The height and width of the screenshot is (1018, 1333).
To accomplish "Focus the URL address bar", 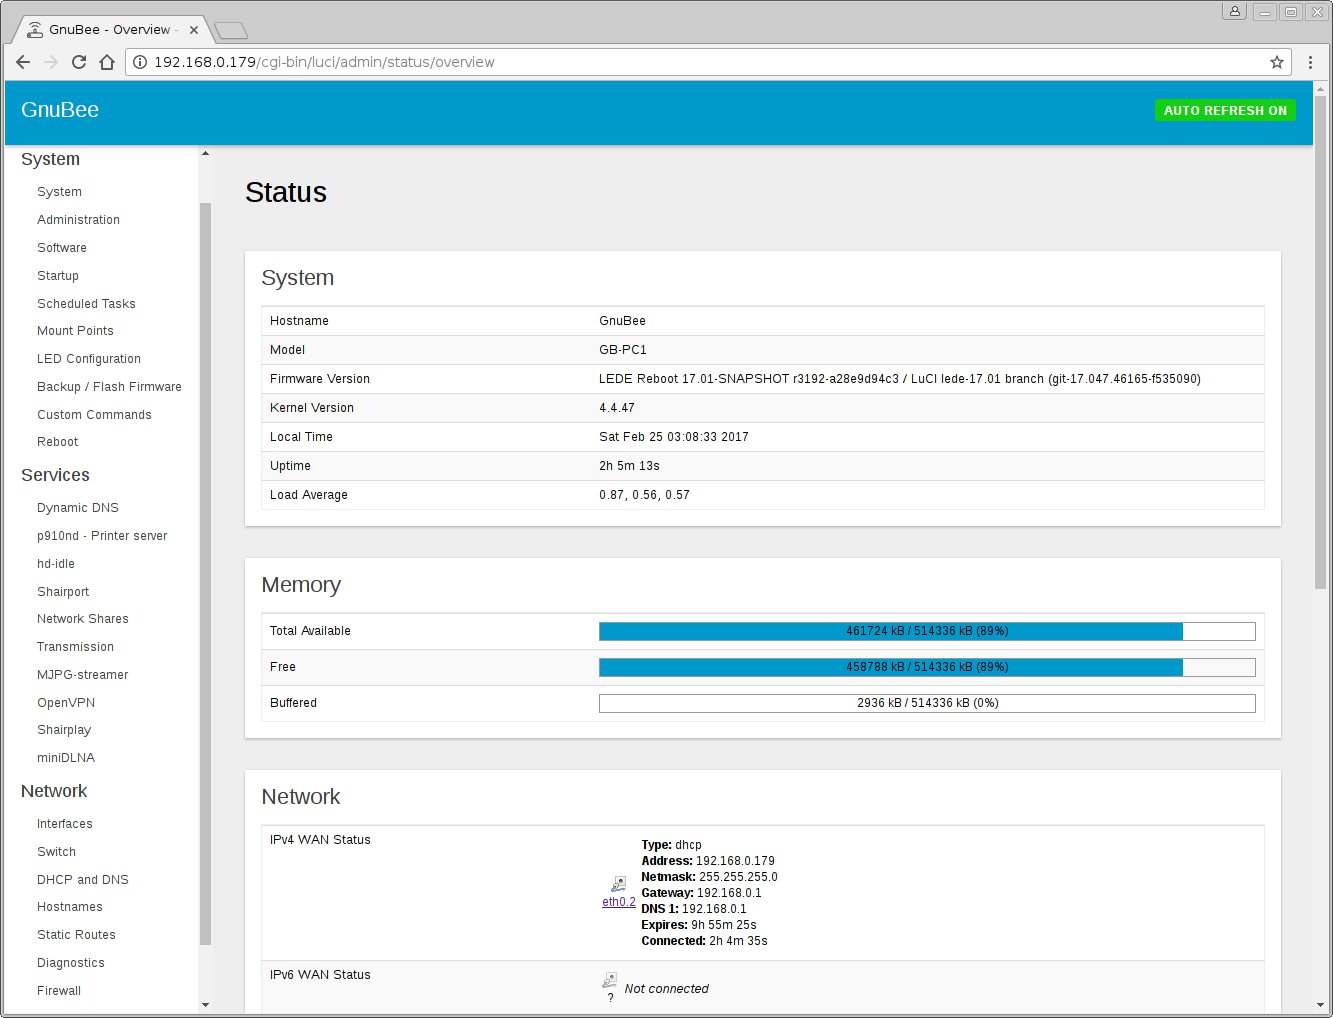I will tap(700, 62).
